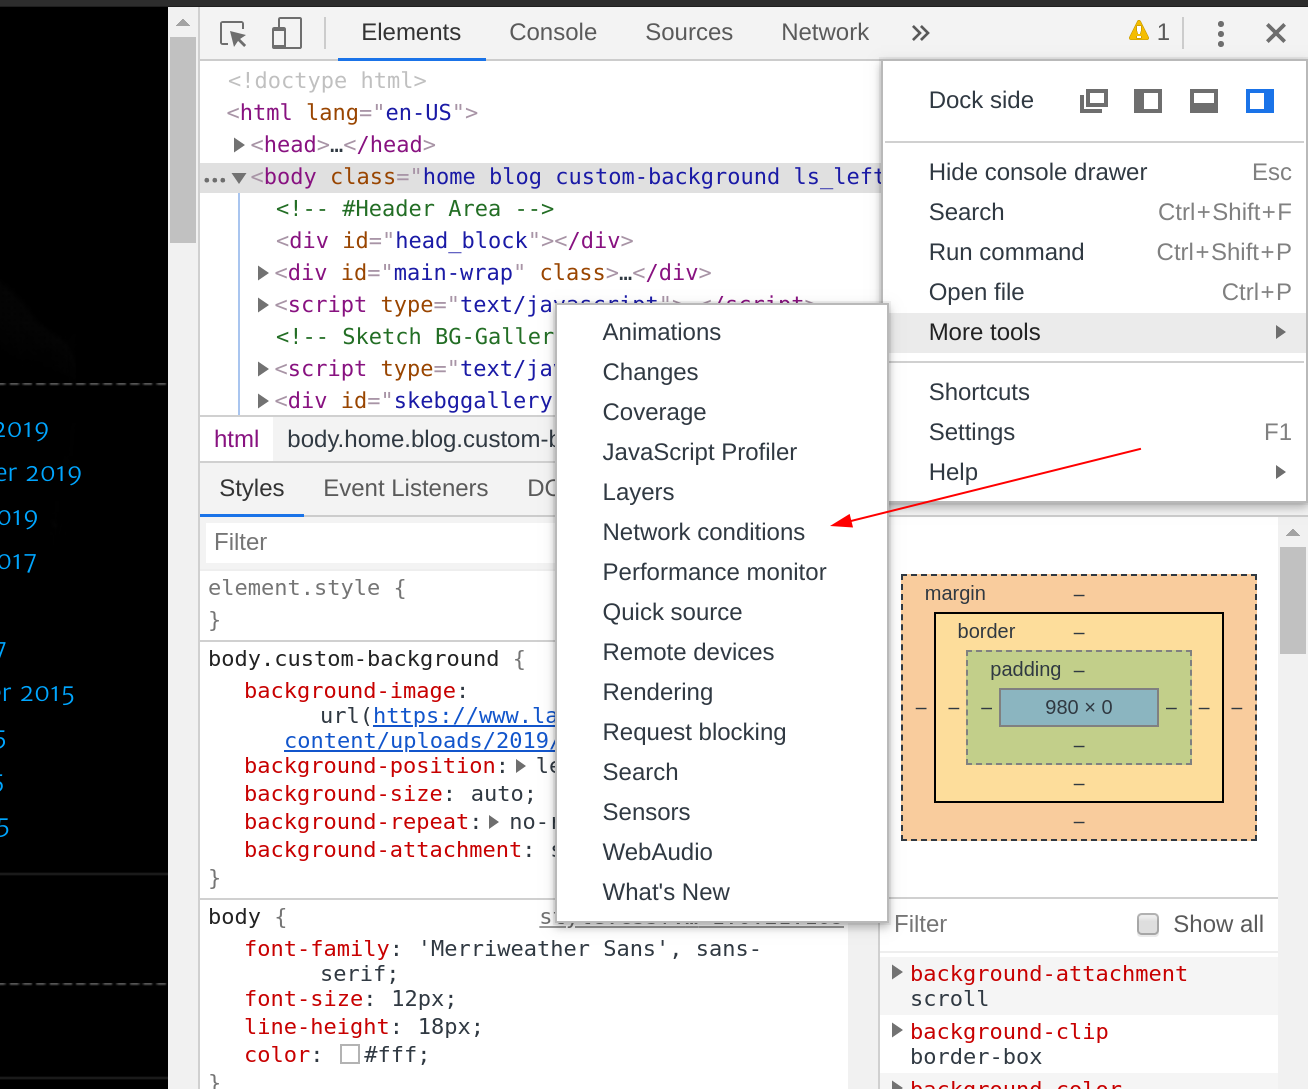This screenshot has height=1089, width=1308.
Task: Expand the background-position property arrow
Action: pyautogui.click(x=519, y=765)
